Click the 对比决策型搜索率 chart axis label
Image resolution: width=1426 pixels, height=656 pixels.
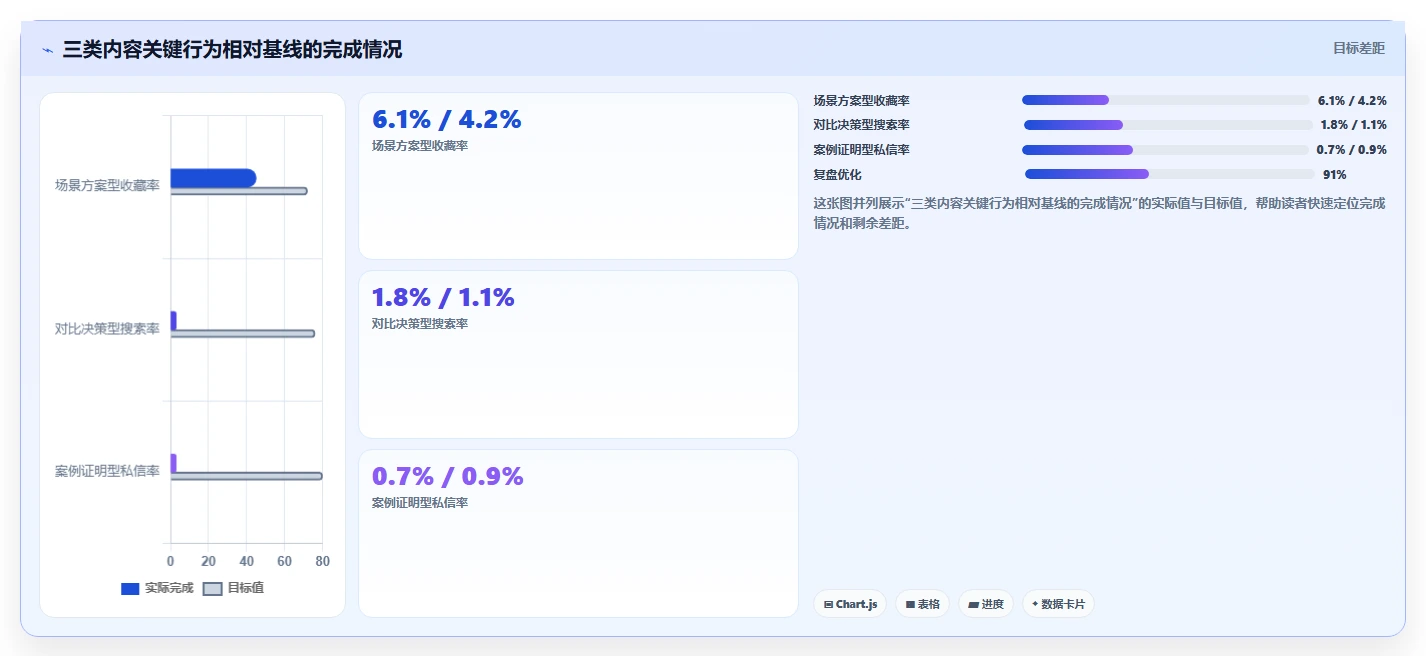click(107, 329)
